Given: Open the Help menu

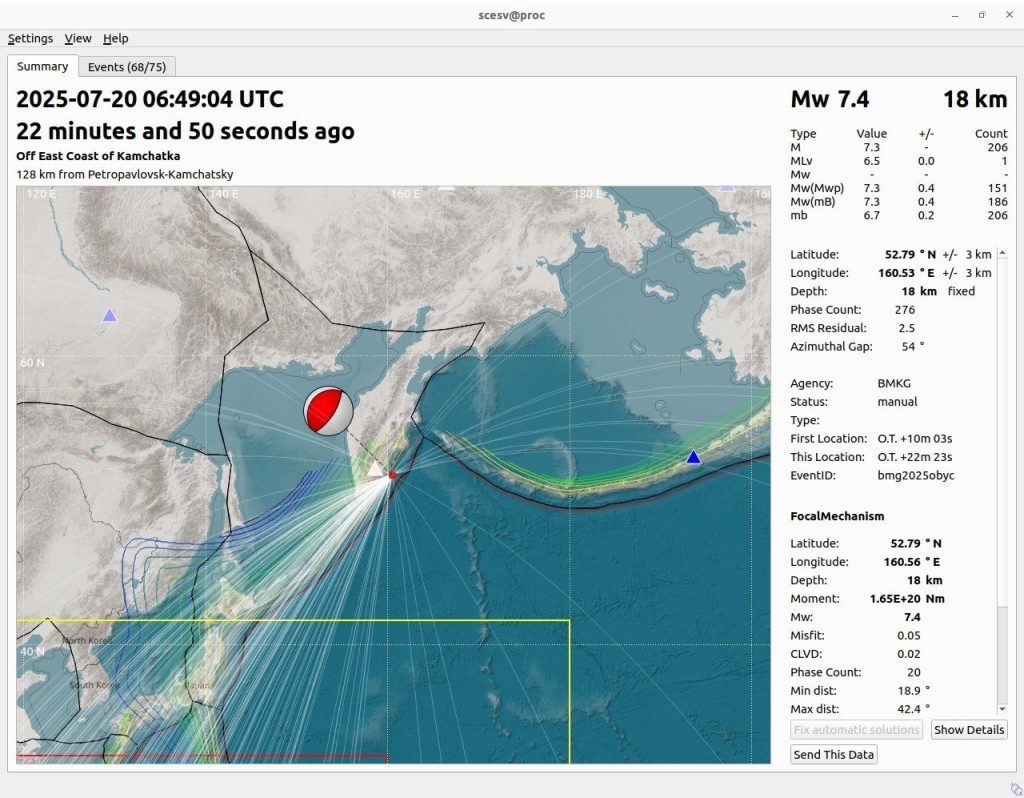Looking at the screenshot, I should (116, 38).
